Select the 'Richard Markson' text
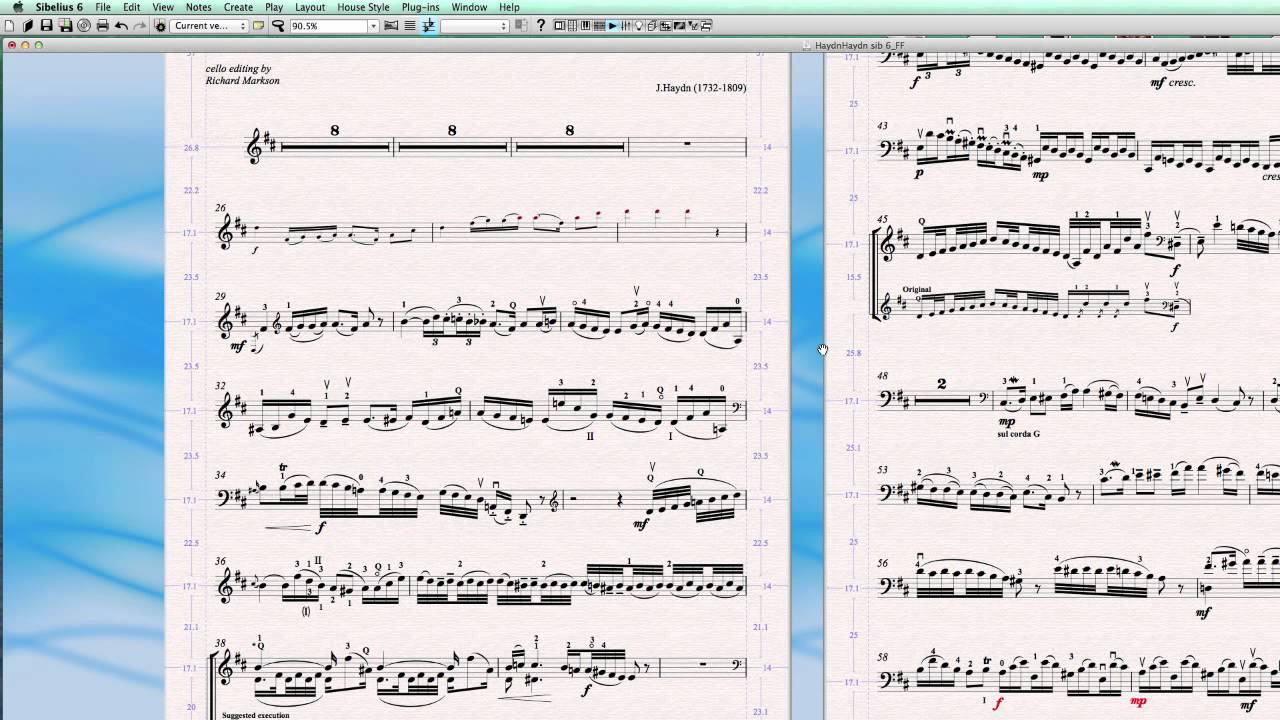Image resolution: width=1280 pixels, height=720 pixels. point(243,80)
